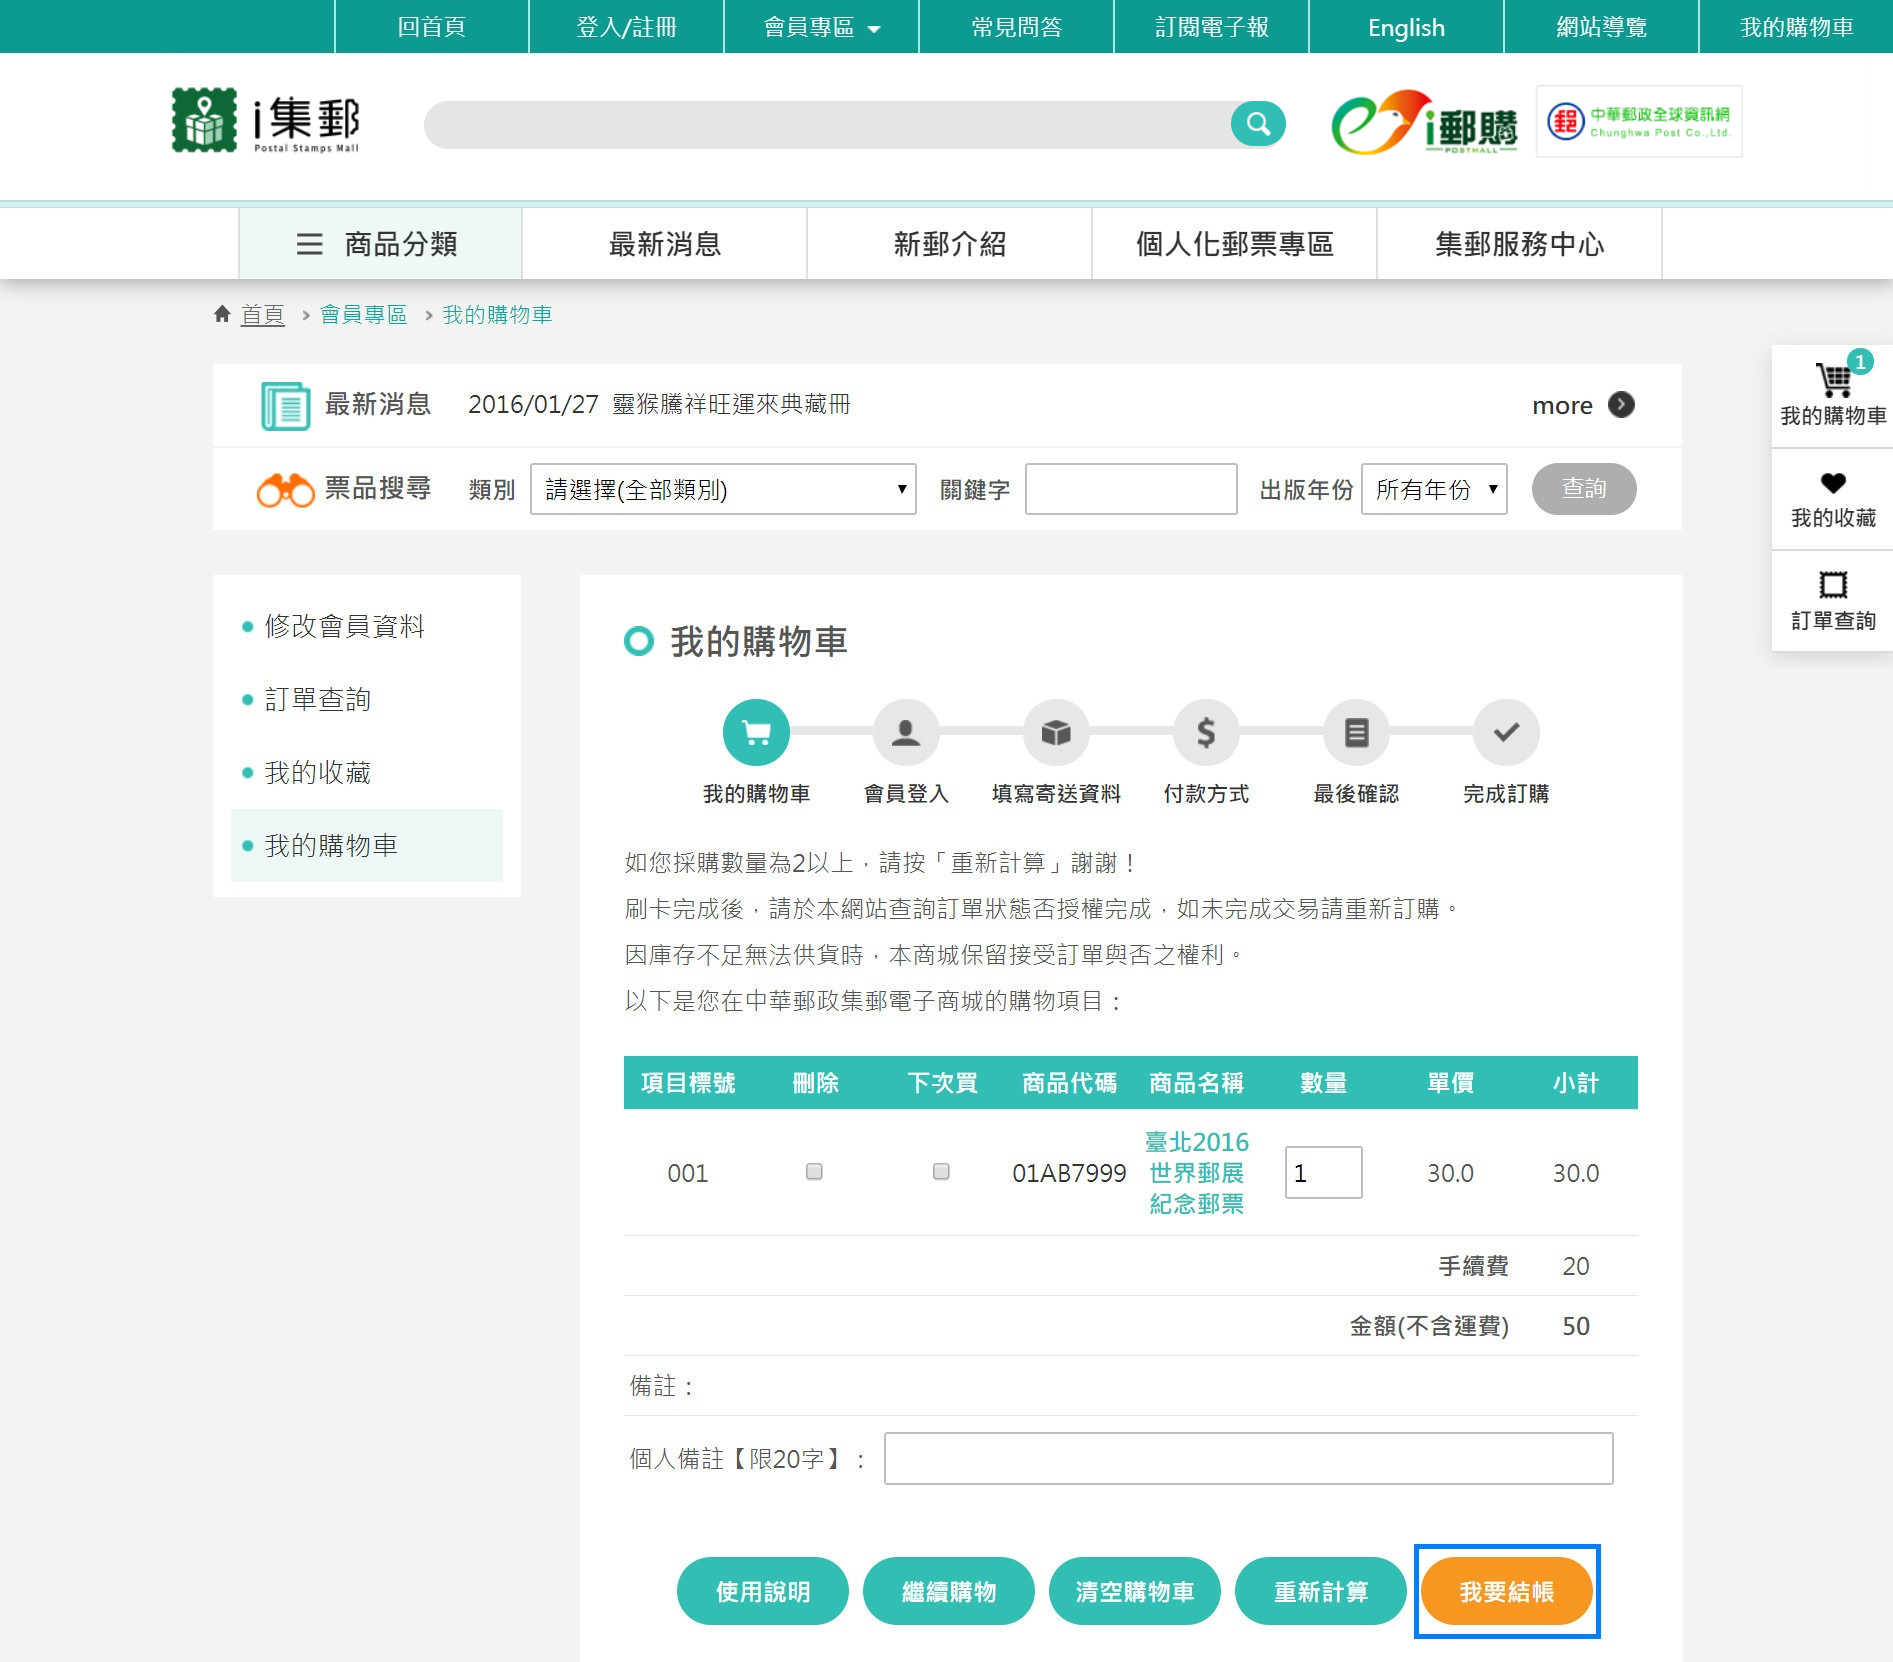The height and width of the screenshot is (1662, 1893).
Task: Switch to 新郵介紹 section
Action: [x=948, y=243]
